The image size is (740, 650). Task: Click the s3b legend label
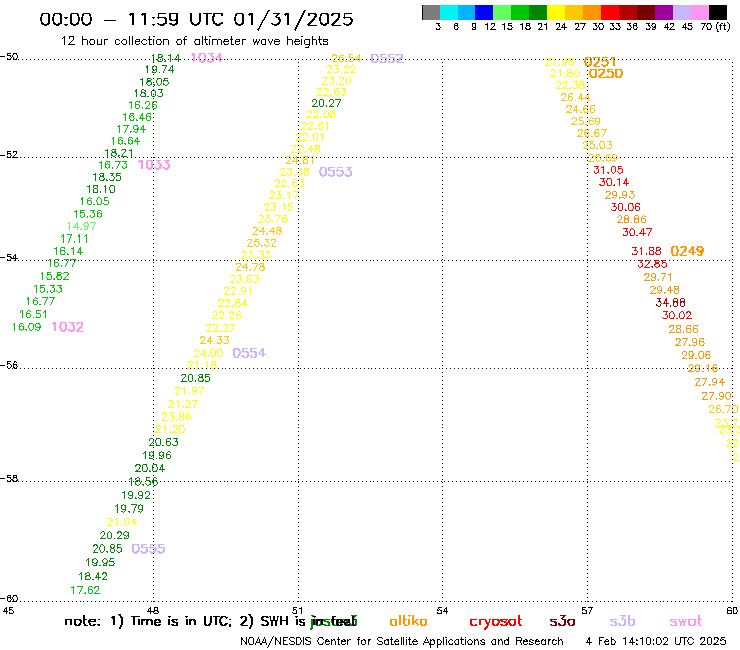click(622, 621)
